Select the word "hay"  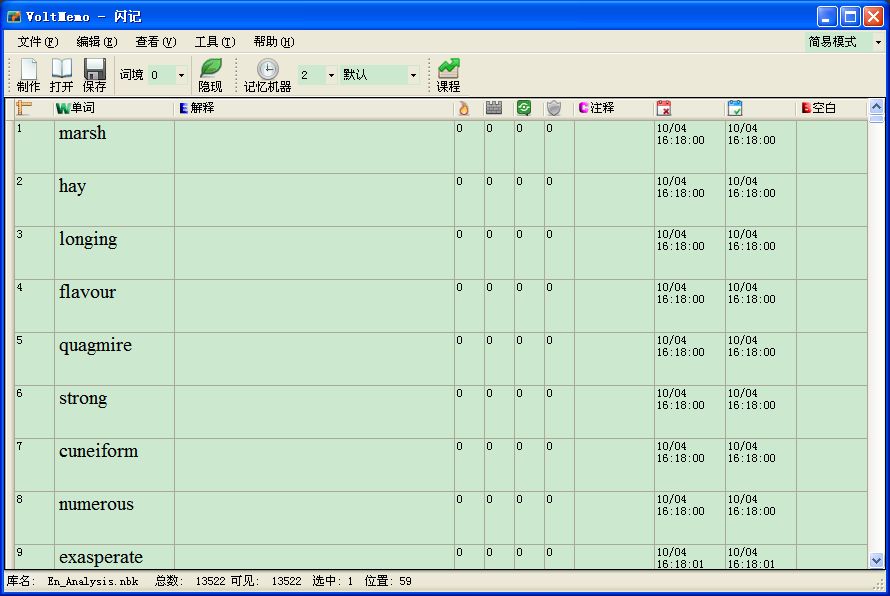(72, 187)
